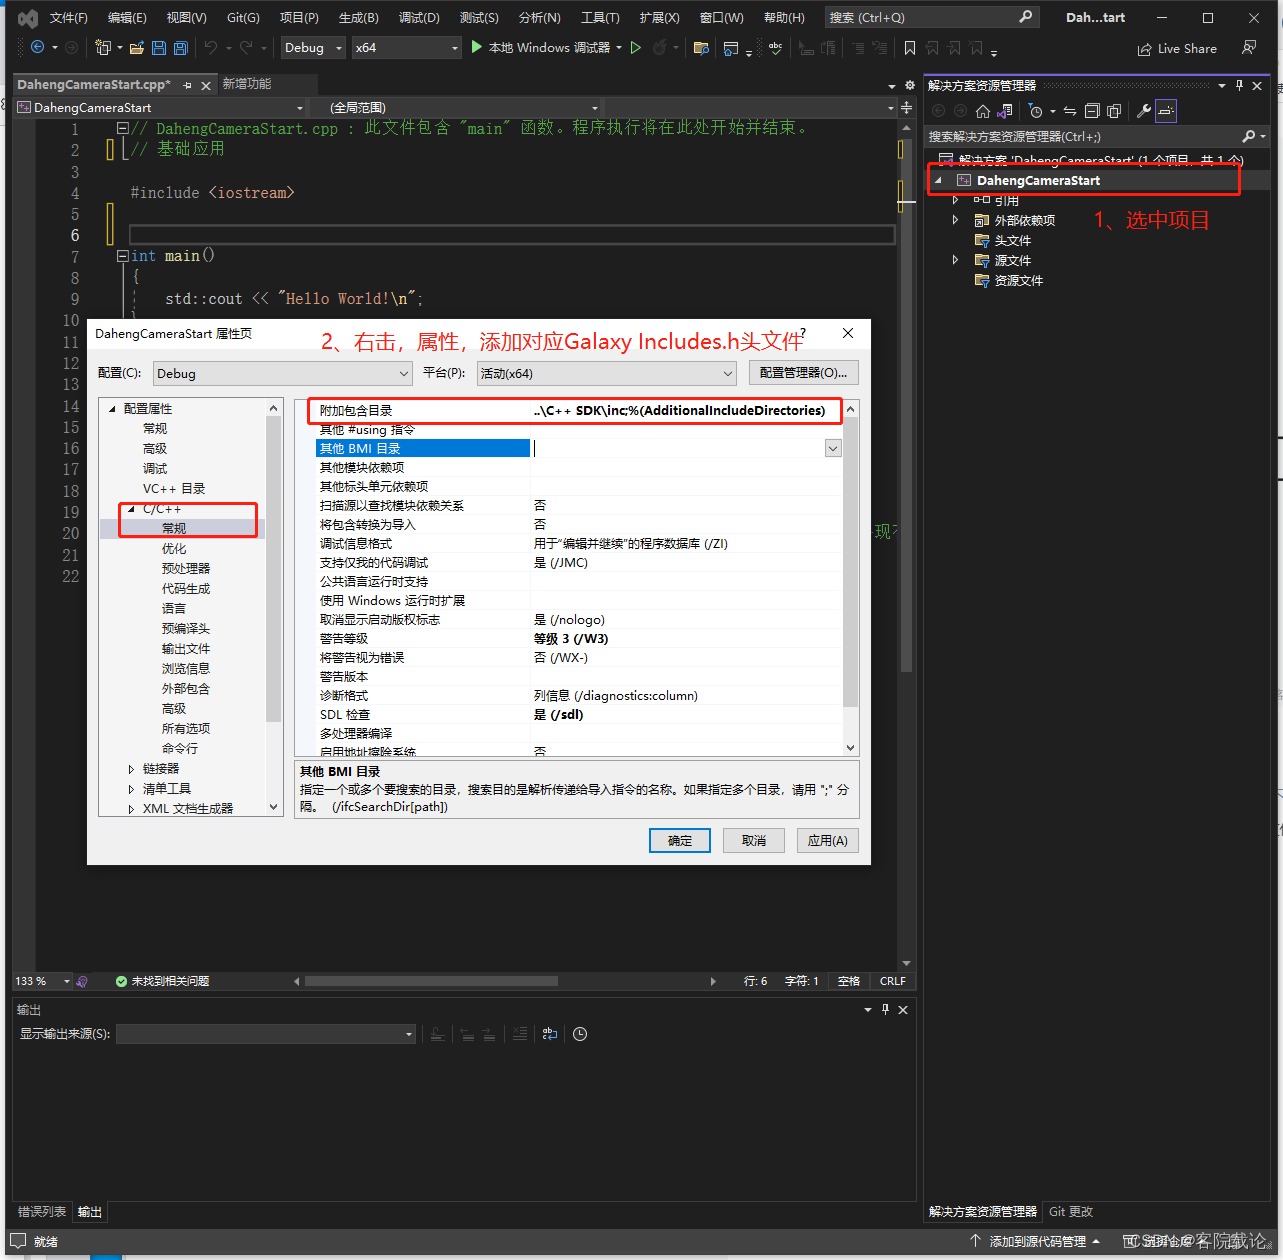The width and height of the screenshot is (1283, 1260).
Task: Open the 工具(T) menu
Action: pyautogui.click(x=600, y=18)
